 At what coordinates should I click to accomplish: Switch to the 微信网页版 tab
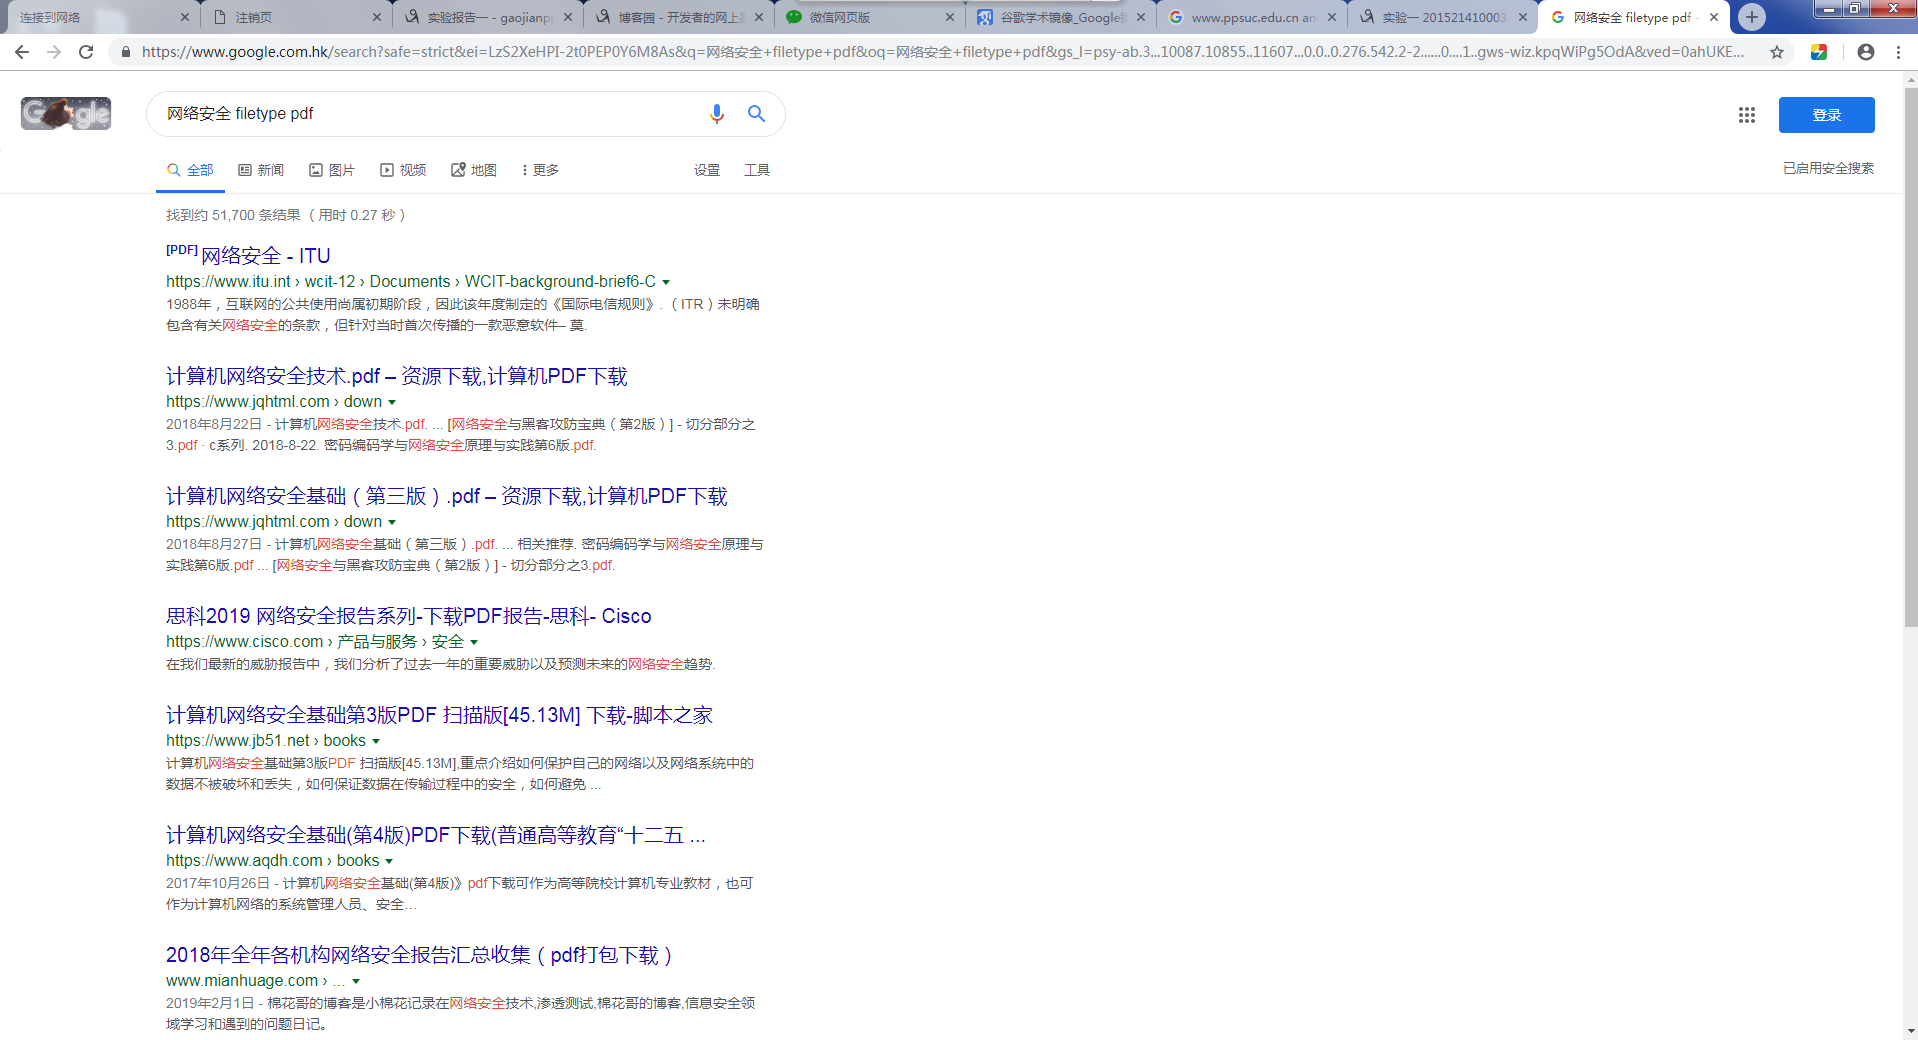868,17
